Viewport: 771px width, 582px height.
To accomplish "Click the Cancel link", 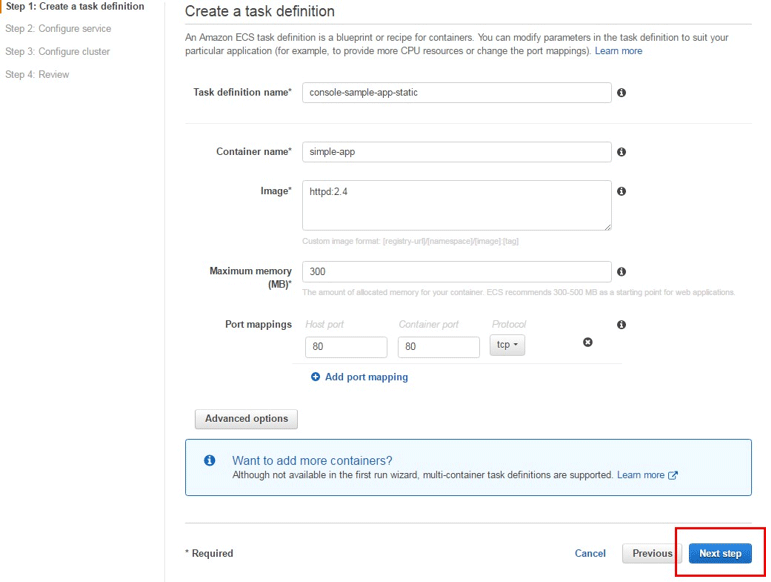I will point(590,553).
